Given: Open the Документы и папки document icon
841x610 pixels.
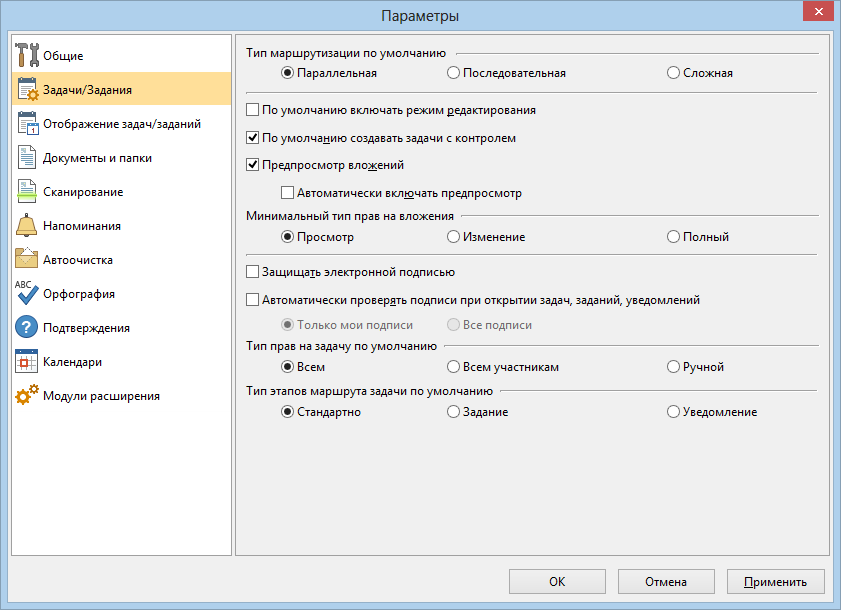Looking at the screenshot, I should point(27,158).
